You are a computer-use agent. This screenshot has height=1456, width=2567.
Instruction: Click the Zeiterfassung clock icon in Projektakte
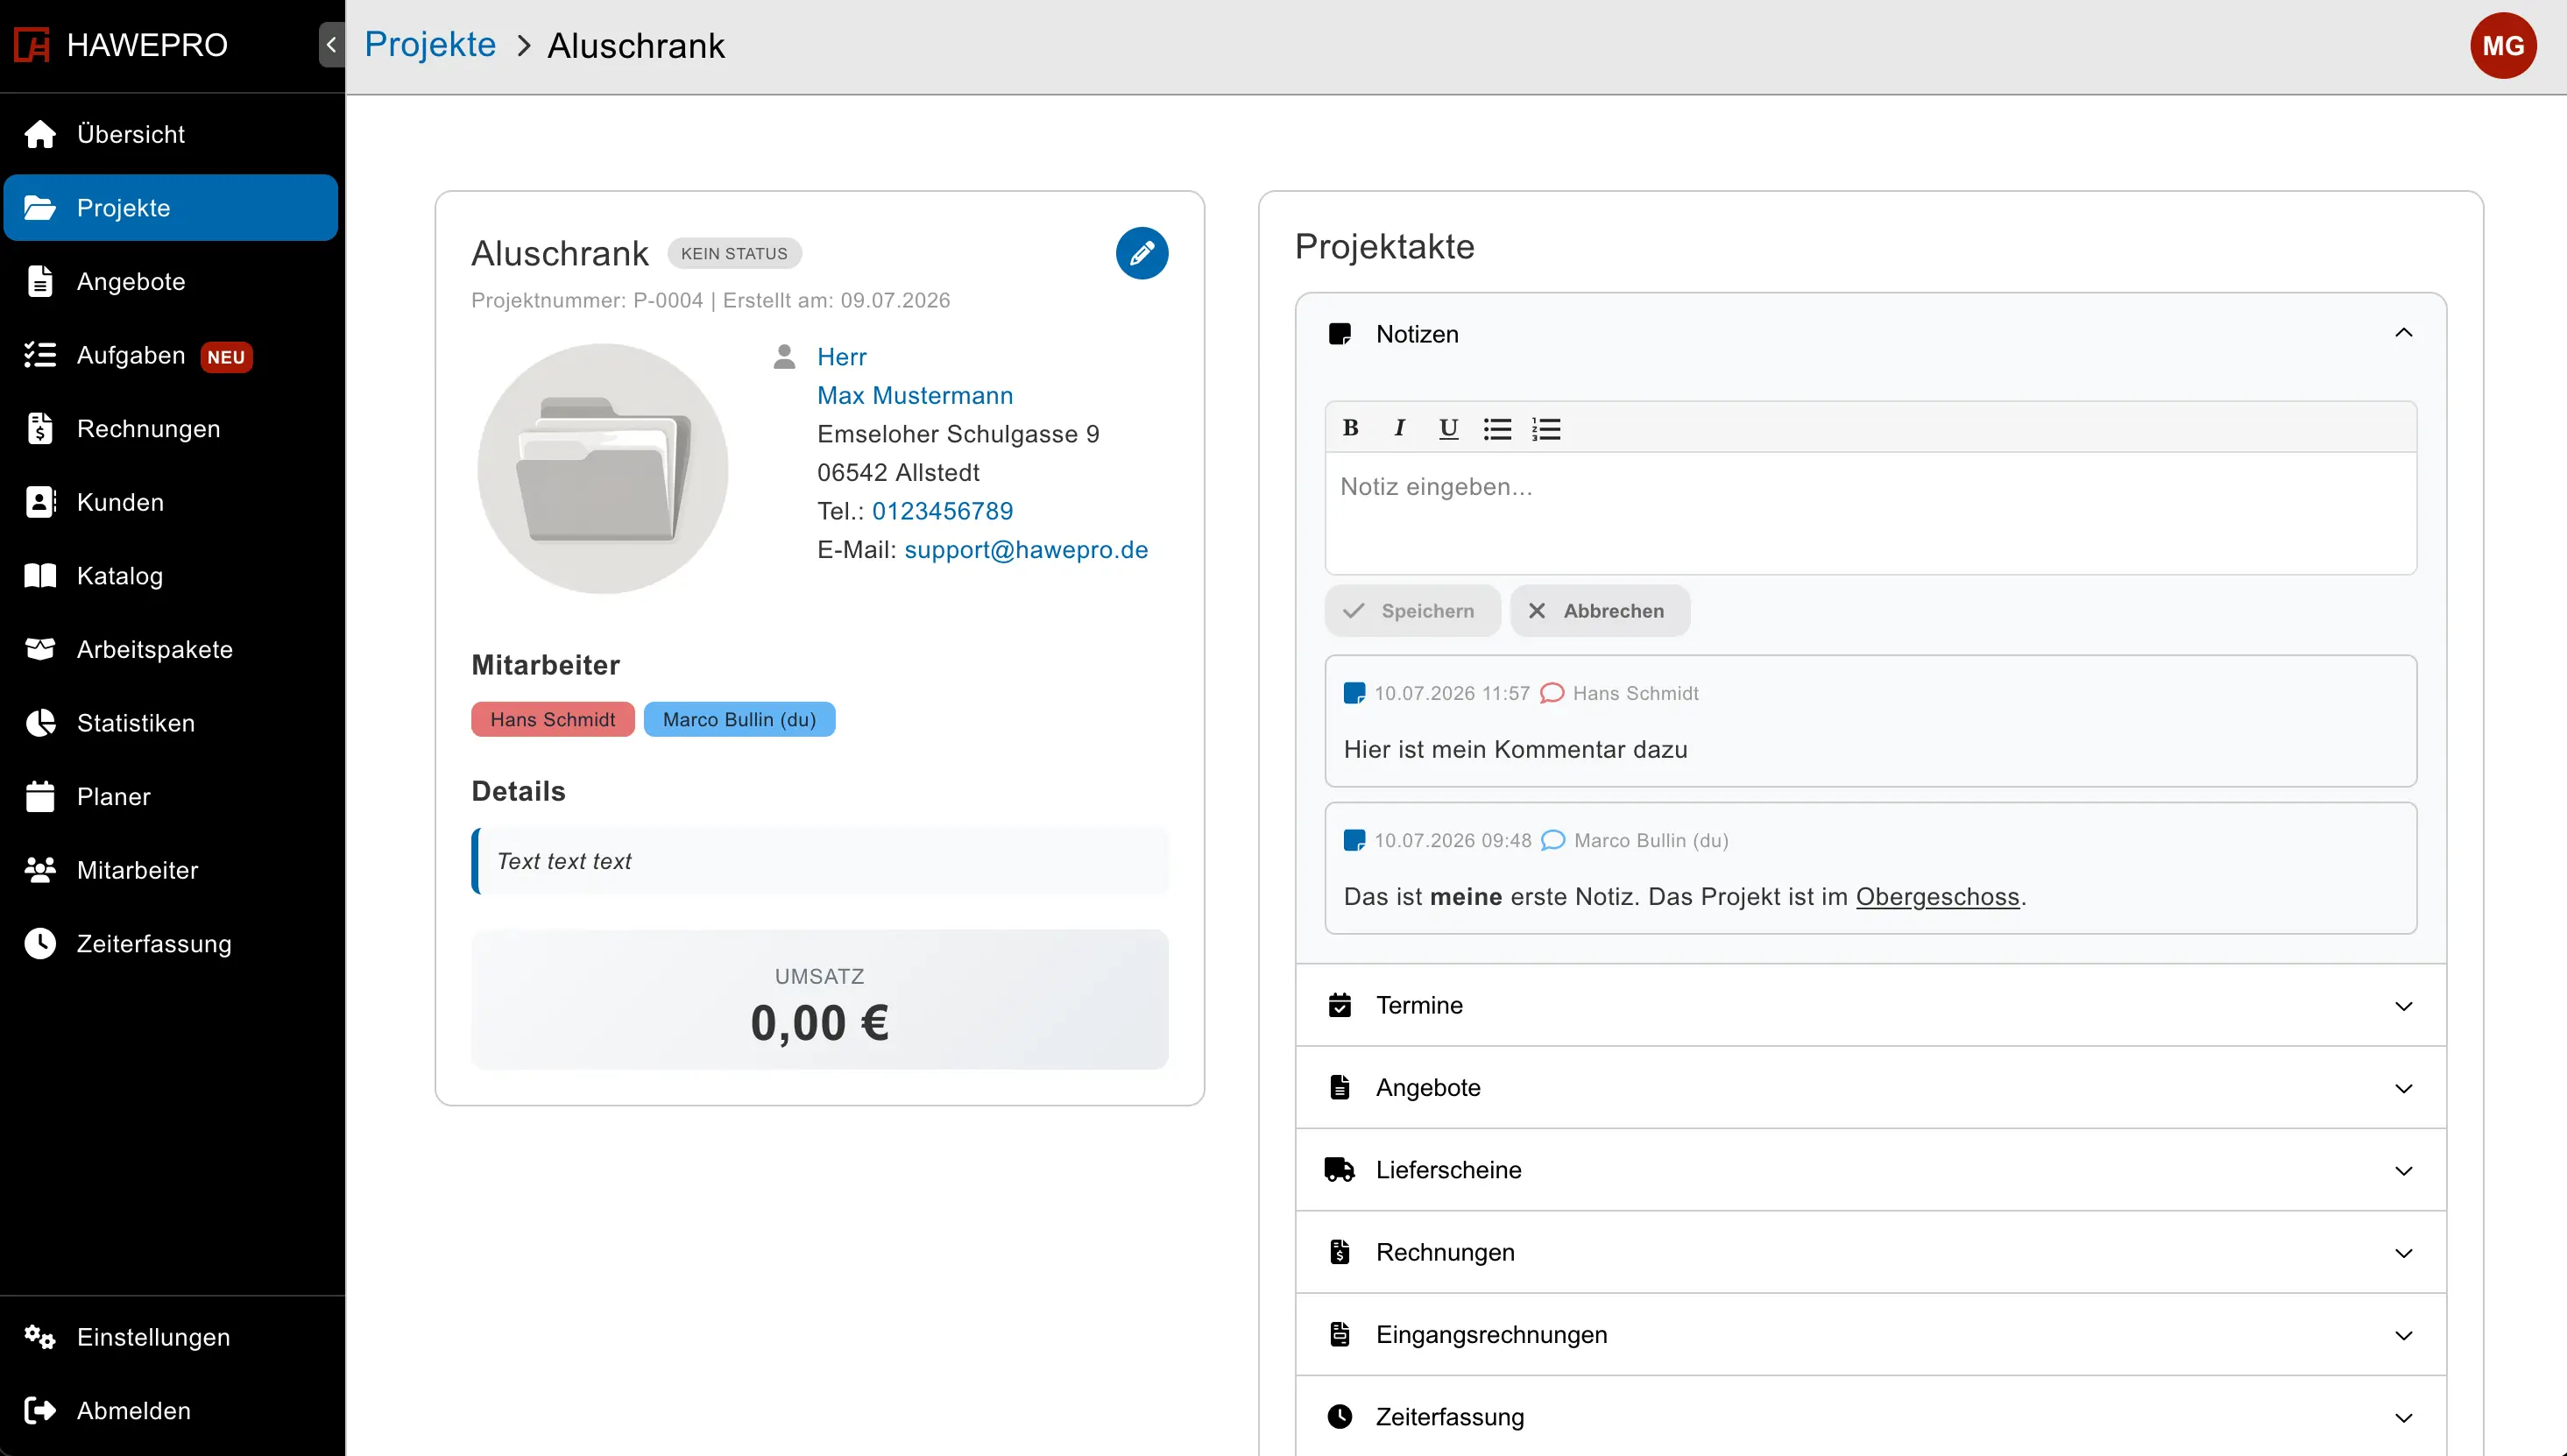(x=1340, y=1417)
